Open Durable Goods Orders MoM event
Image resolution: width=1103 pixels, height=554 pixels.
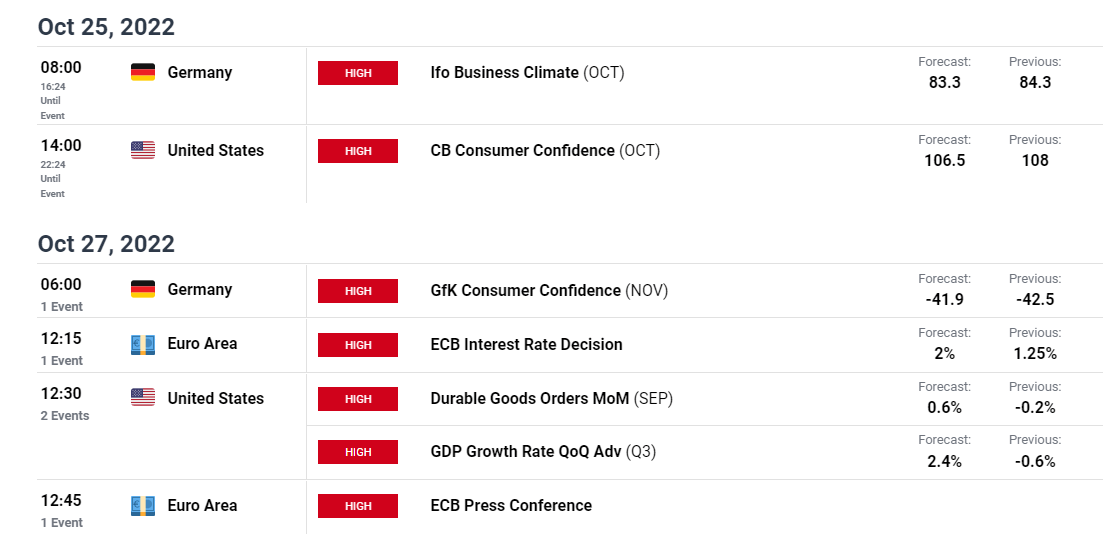coord(552,399)
